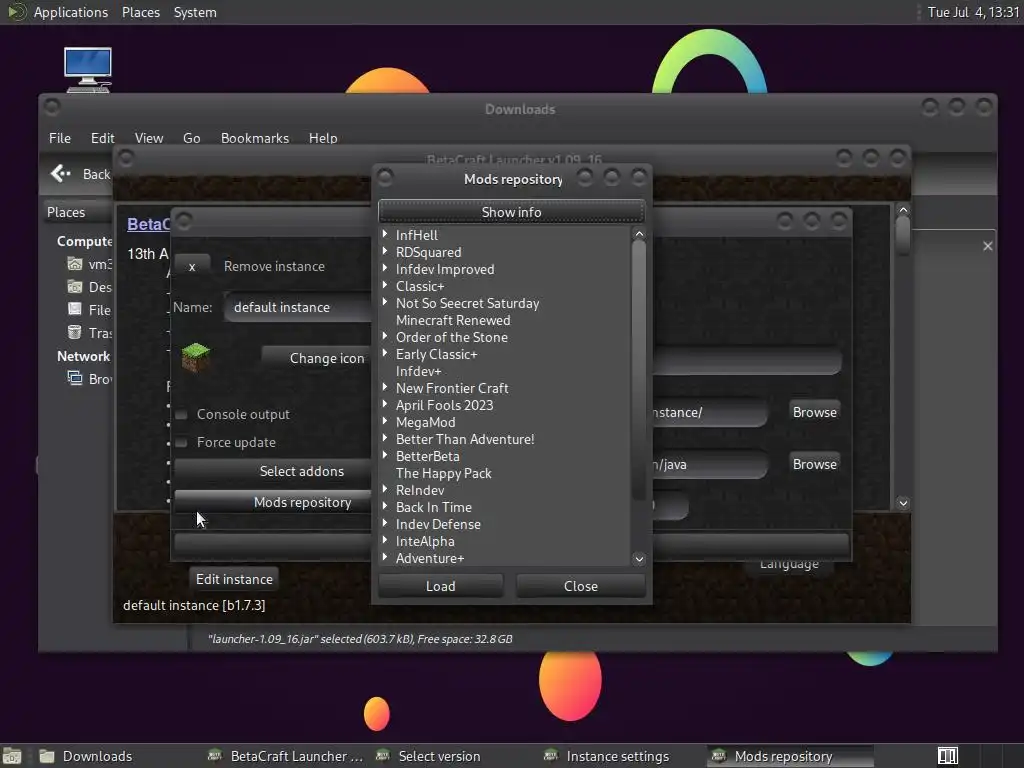Open the Trash icon in Places sidebar
The width and height of the screenshot is (1024, 768).
click(75, 332)
